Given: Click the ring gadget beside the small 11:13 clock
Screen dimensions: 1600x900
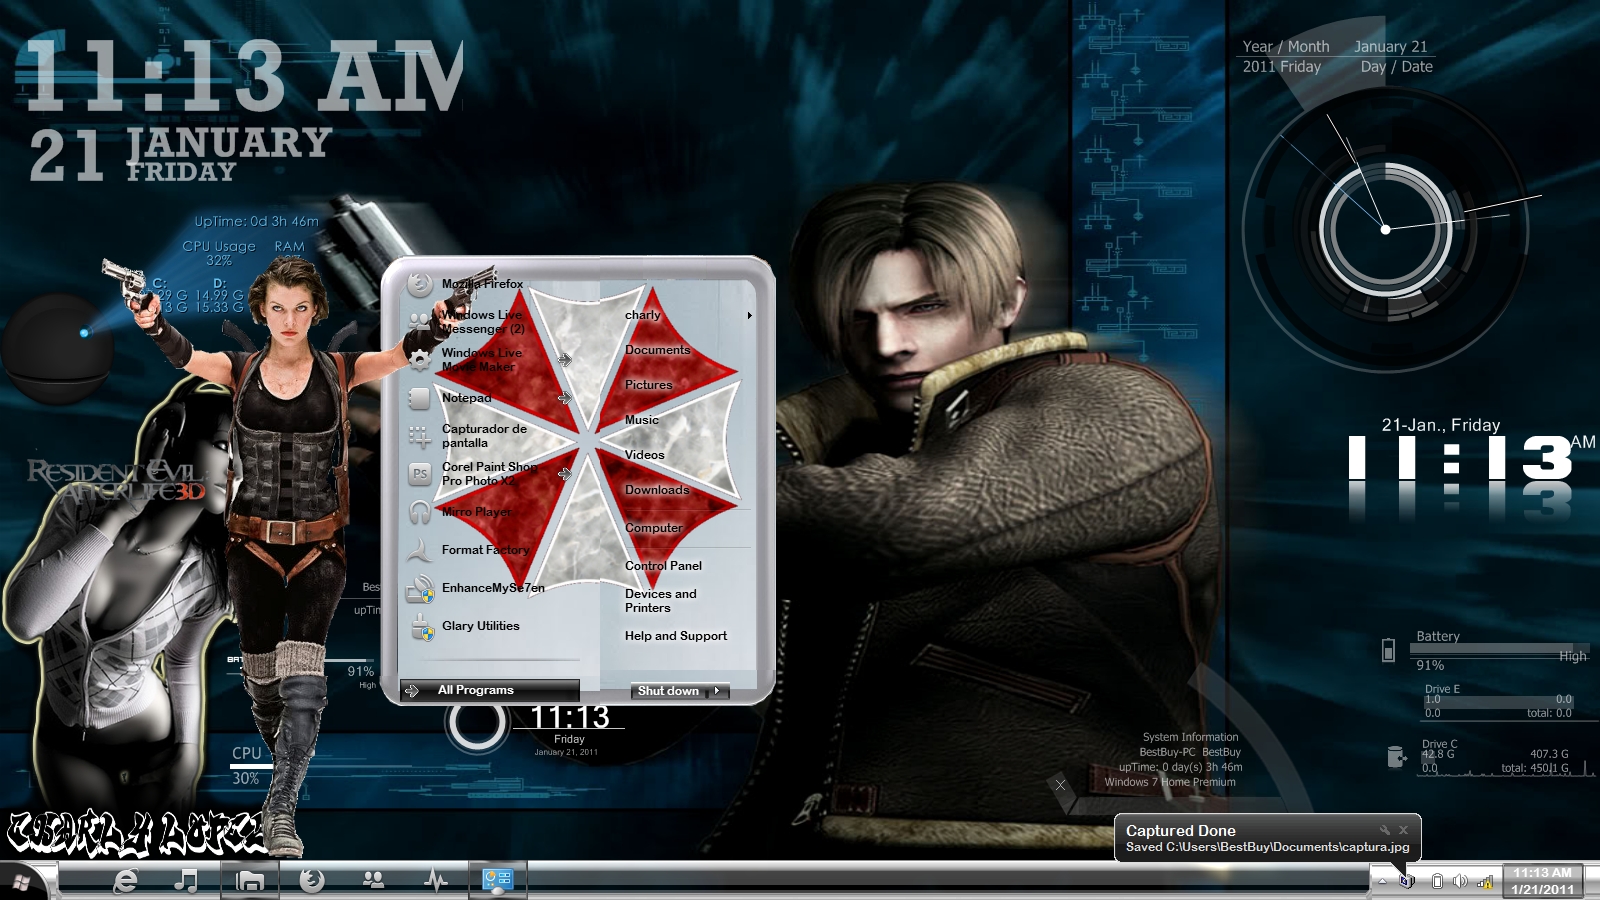Looking at the screenshot, I should click(477, 723).
